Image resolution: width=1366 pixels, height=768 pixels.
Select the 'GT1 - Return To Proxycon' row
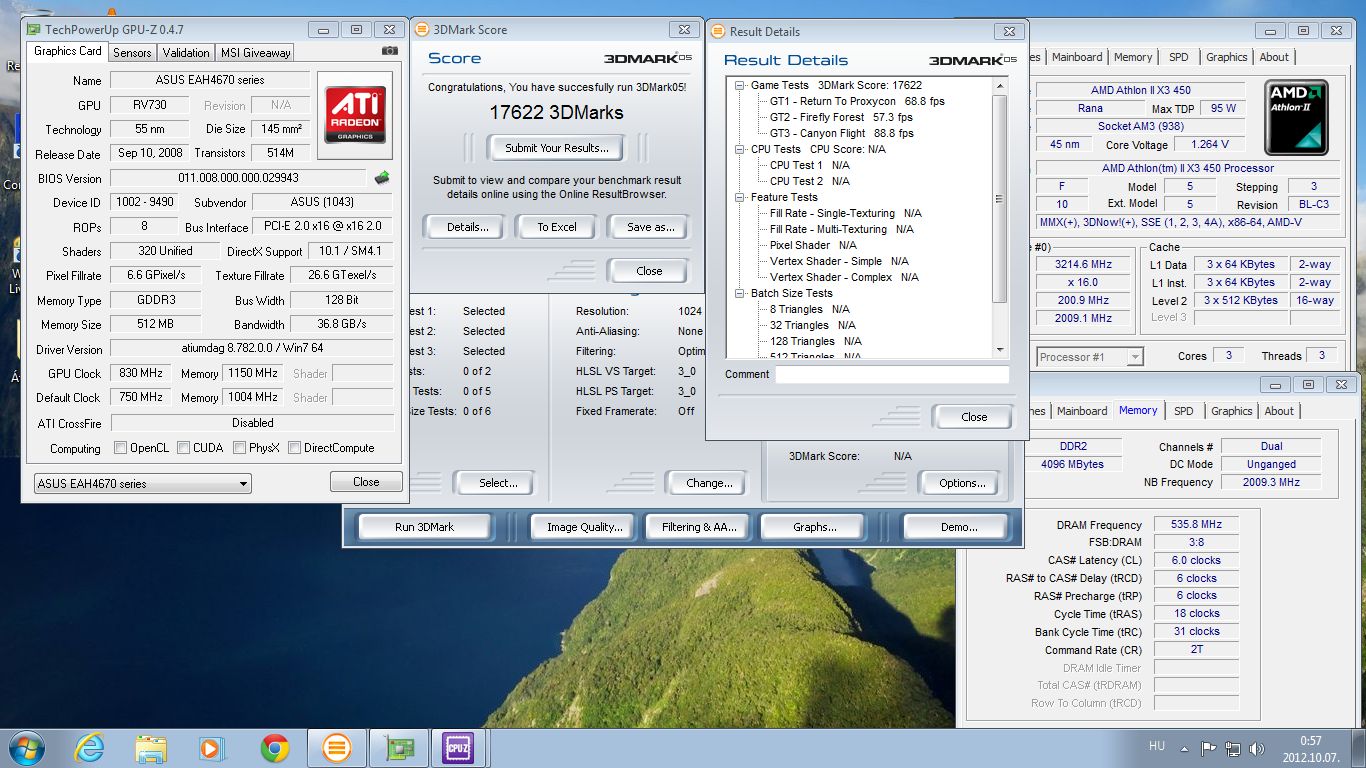tap(857, 101)
